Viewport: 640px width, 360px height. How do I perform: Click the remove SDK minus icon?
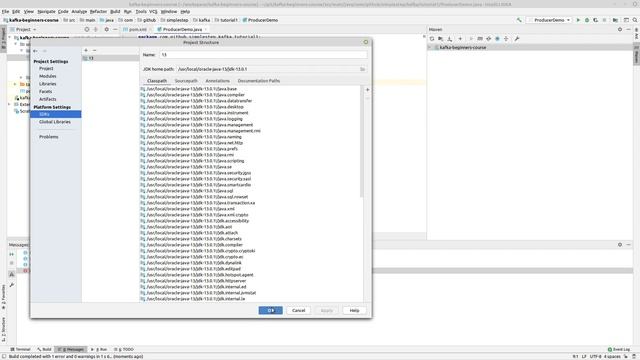[x=94, y=50]
